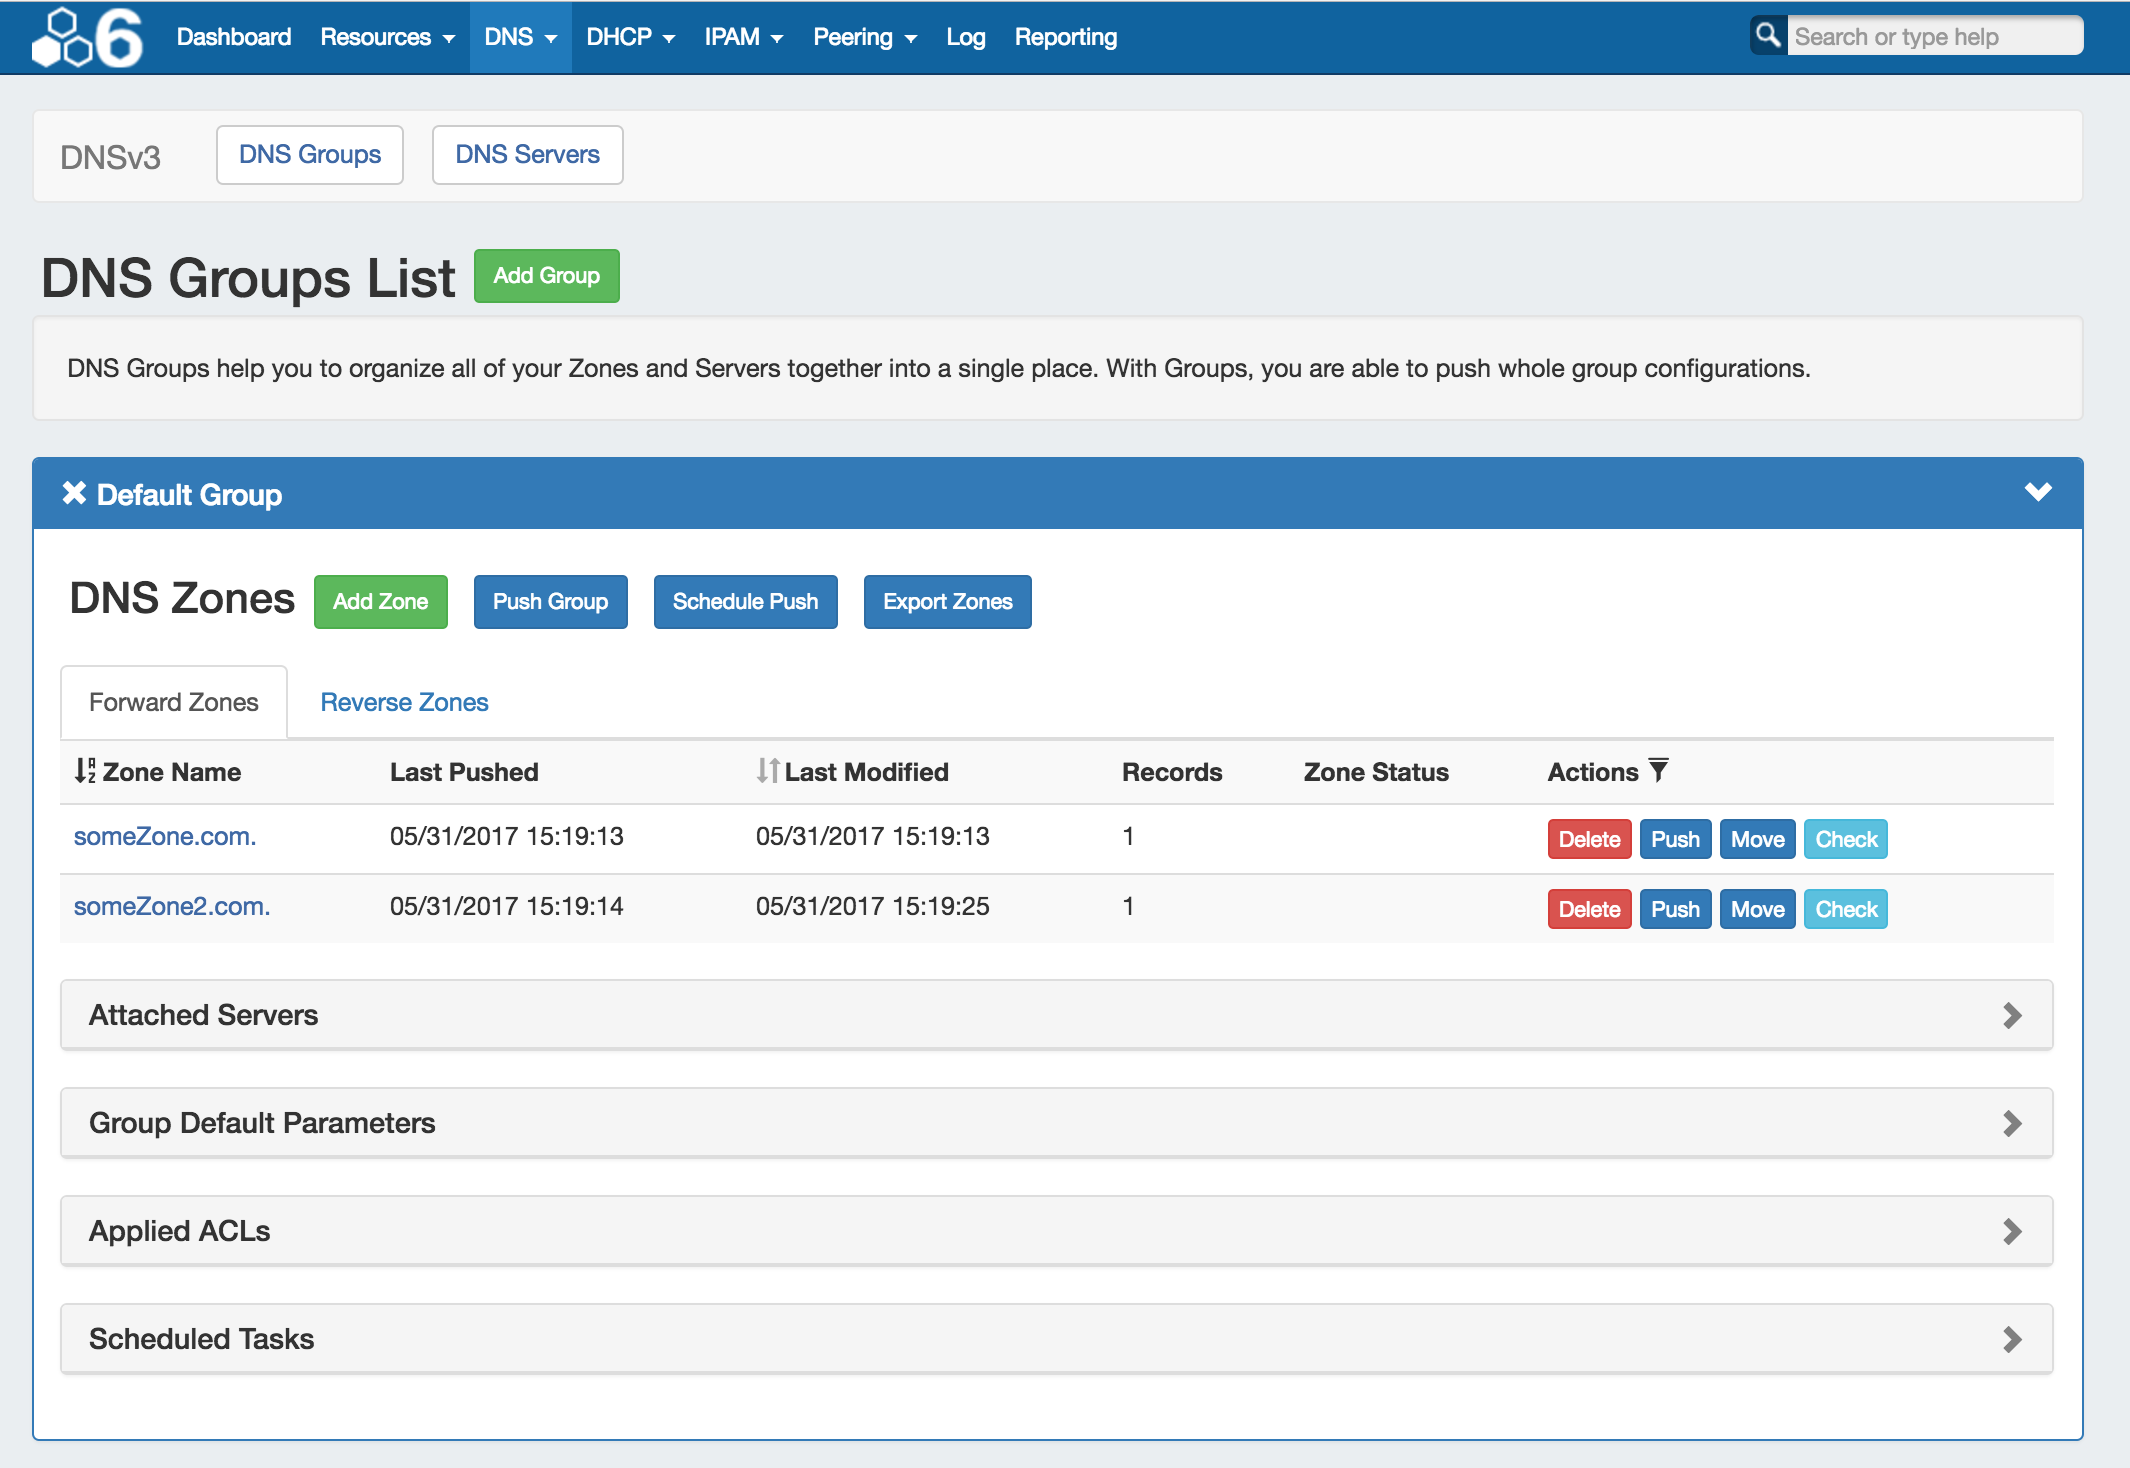Expand the Group Default Parameters section
2130x1468 pixels.
[x=2012, y=1123]
